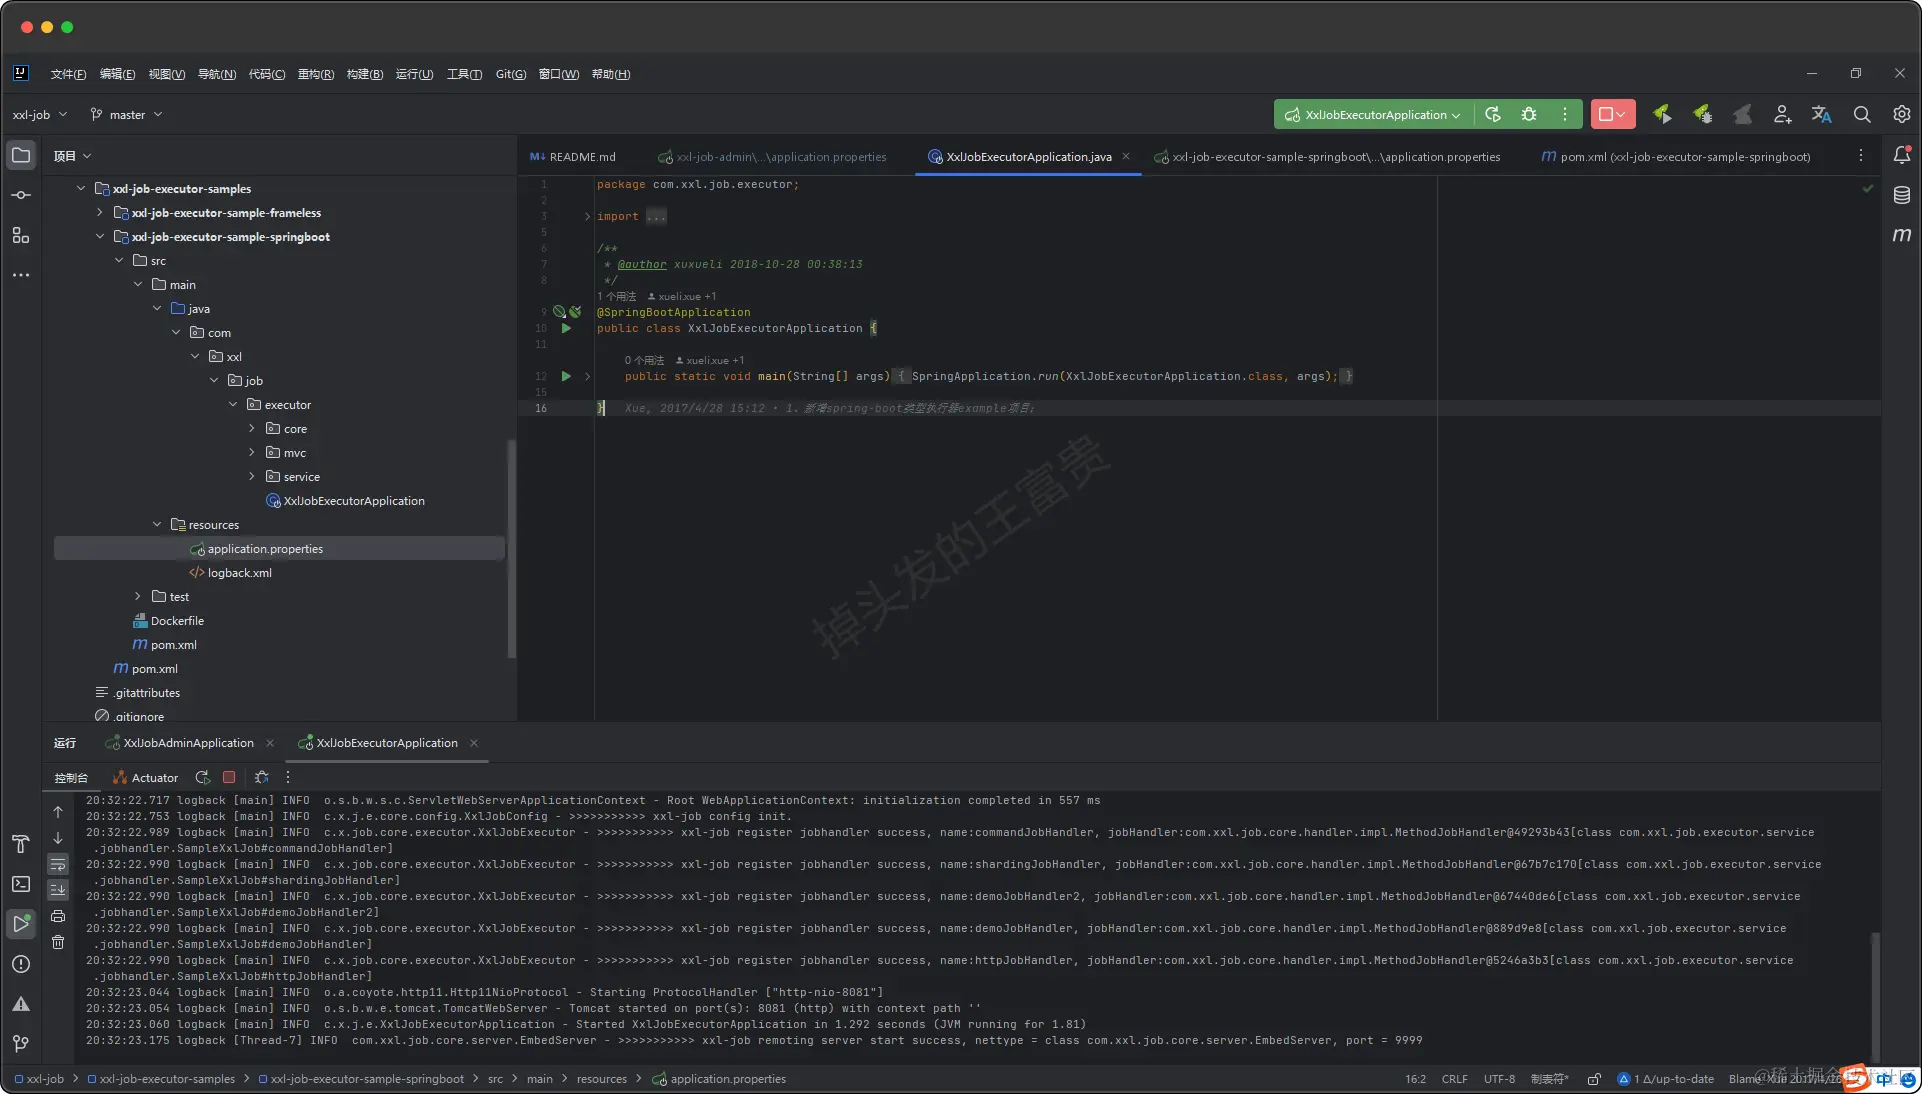This screenshot has height=1094, width=1922.
Task: Switch to README.md editor tab
Action: (582, 157)
